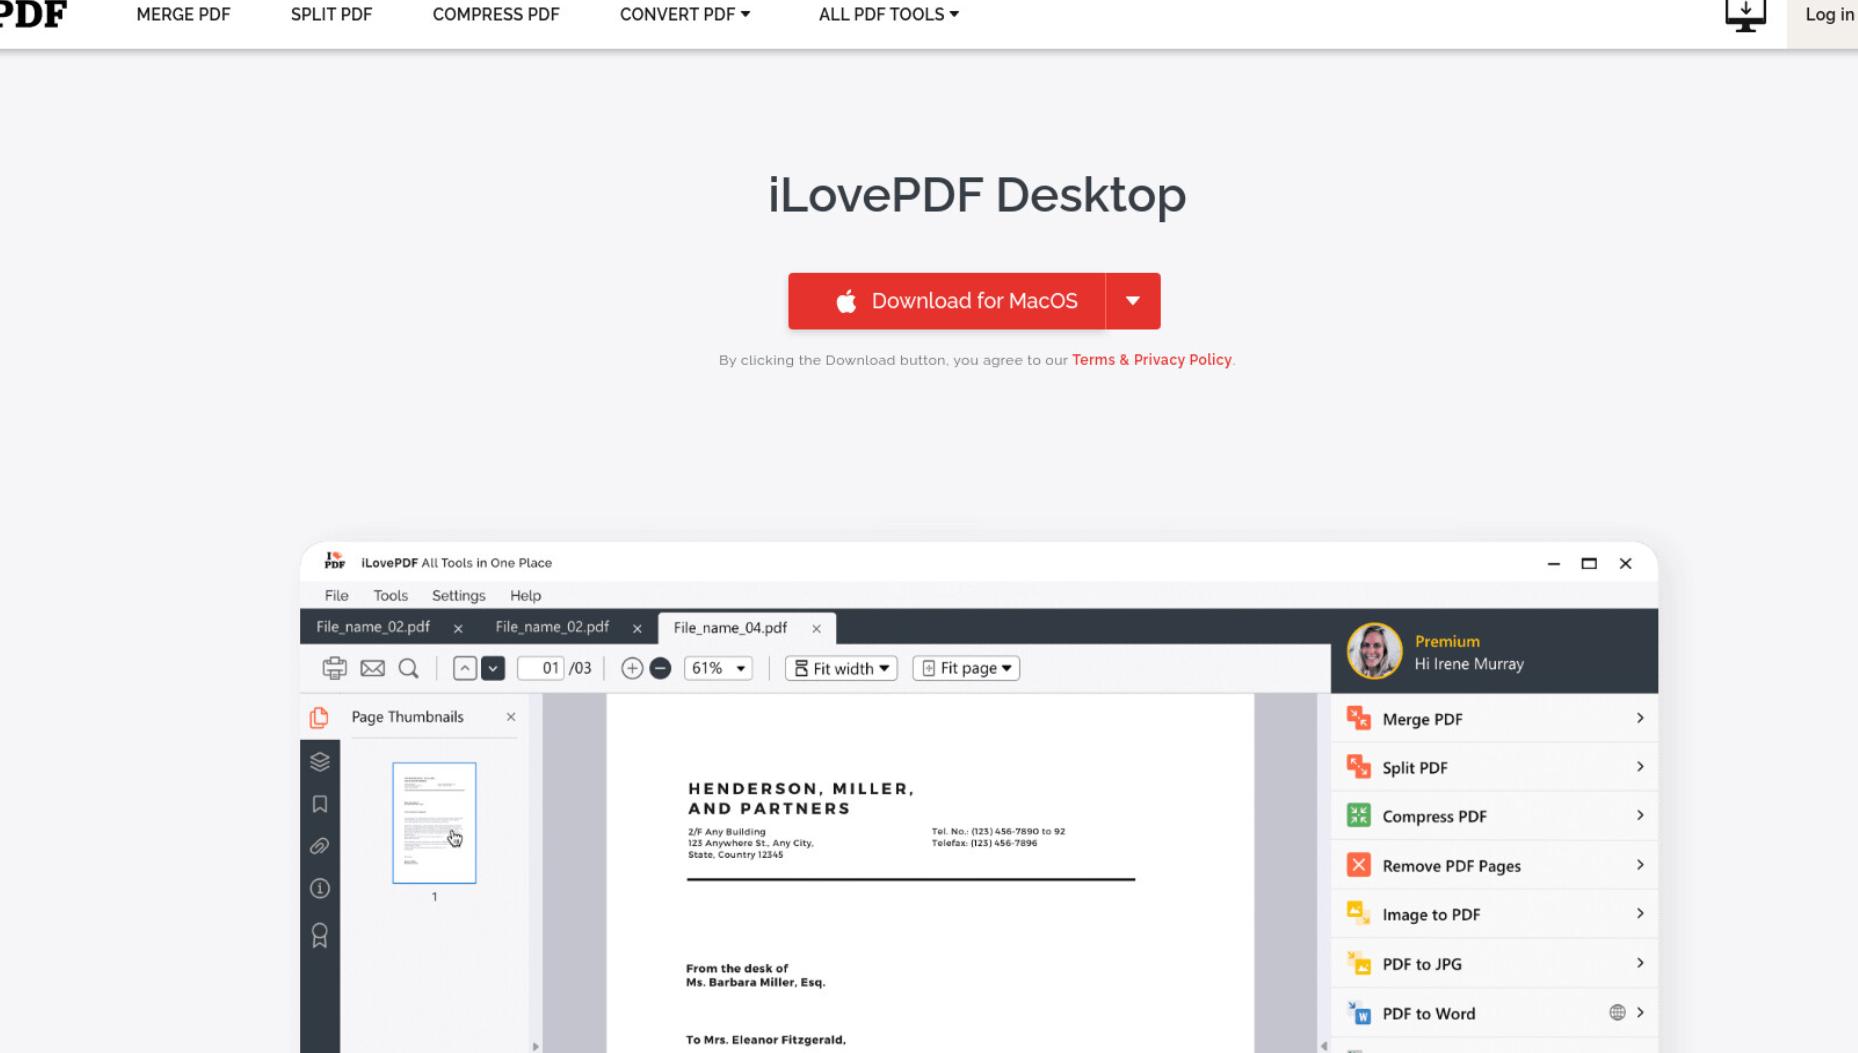Click the PDF to Word tool icon

(1358, 1013)
